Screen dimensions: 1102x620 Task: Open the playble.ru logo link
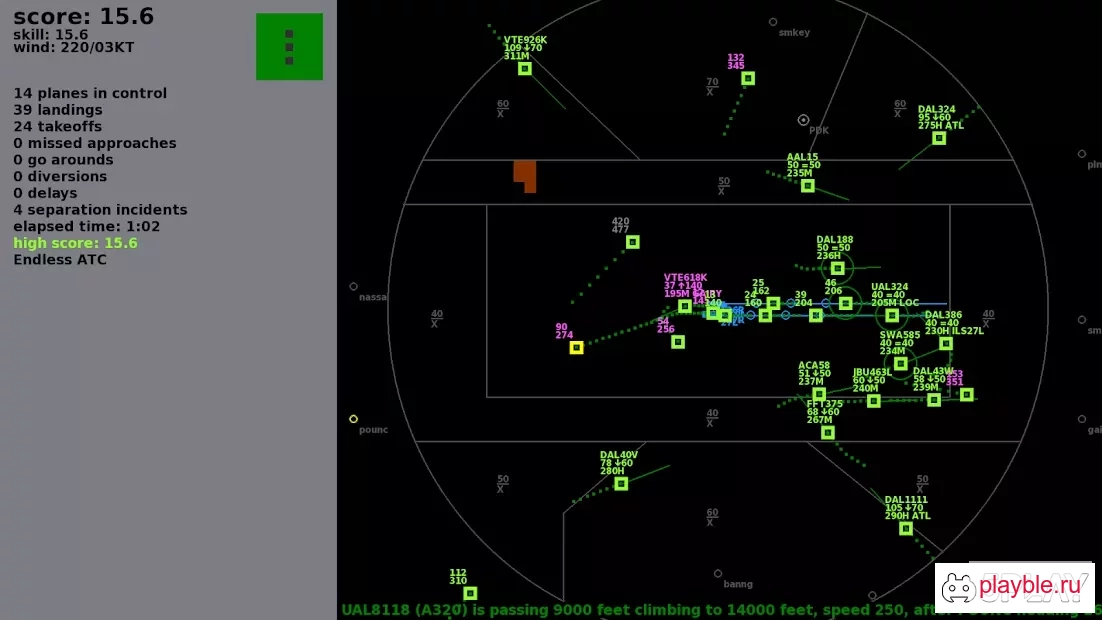click(1015, 587)
